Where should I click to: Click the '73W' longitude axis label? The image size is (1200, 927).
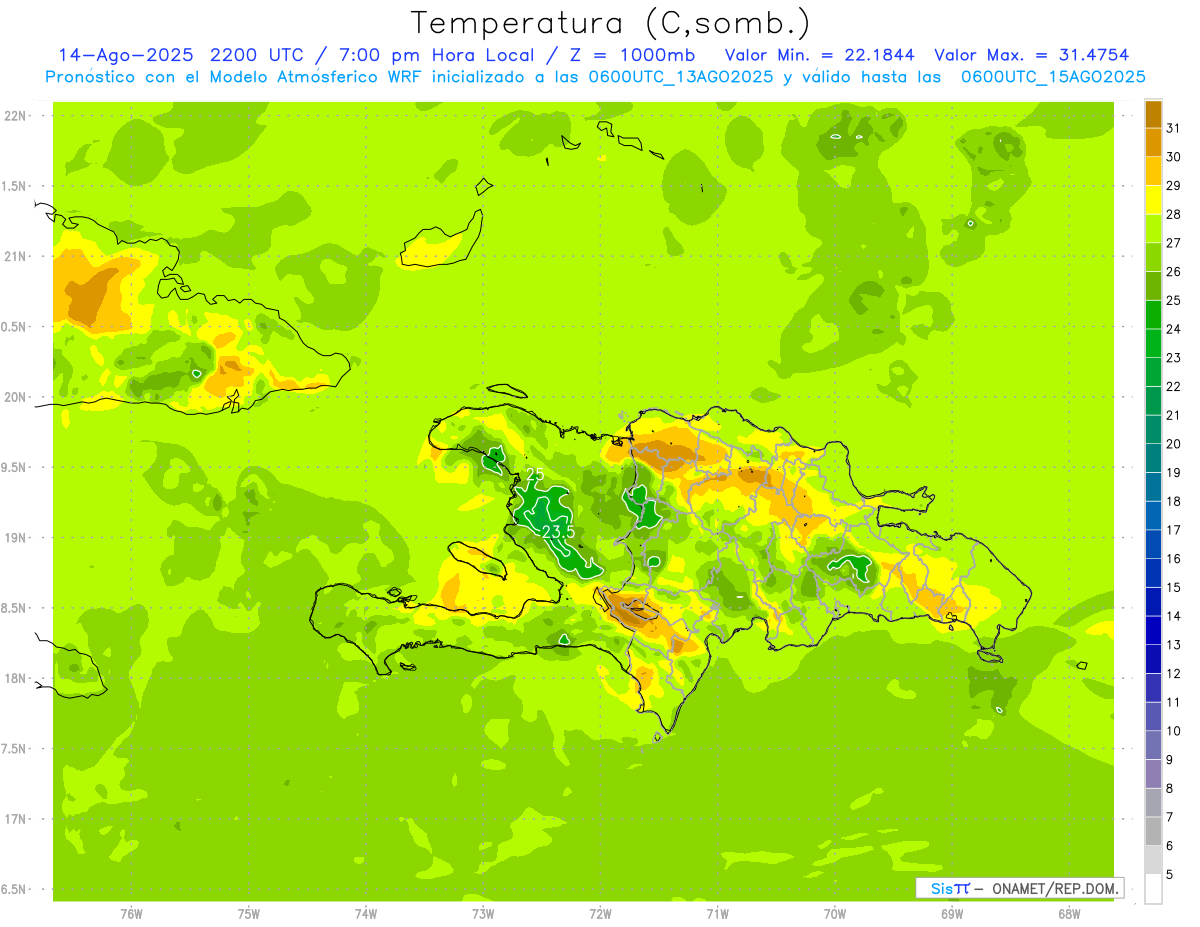(x=483, y=914)
